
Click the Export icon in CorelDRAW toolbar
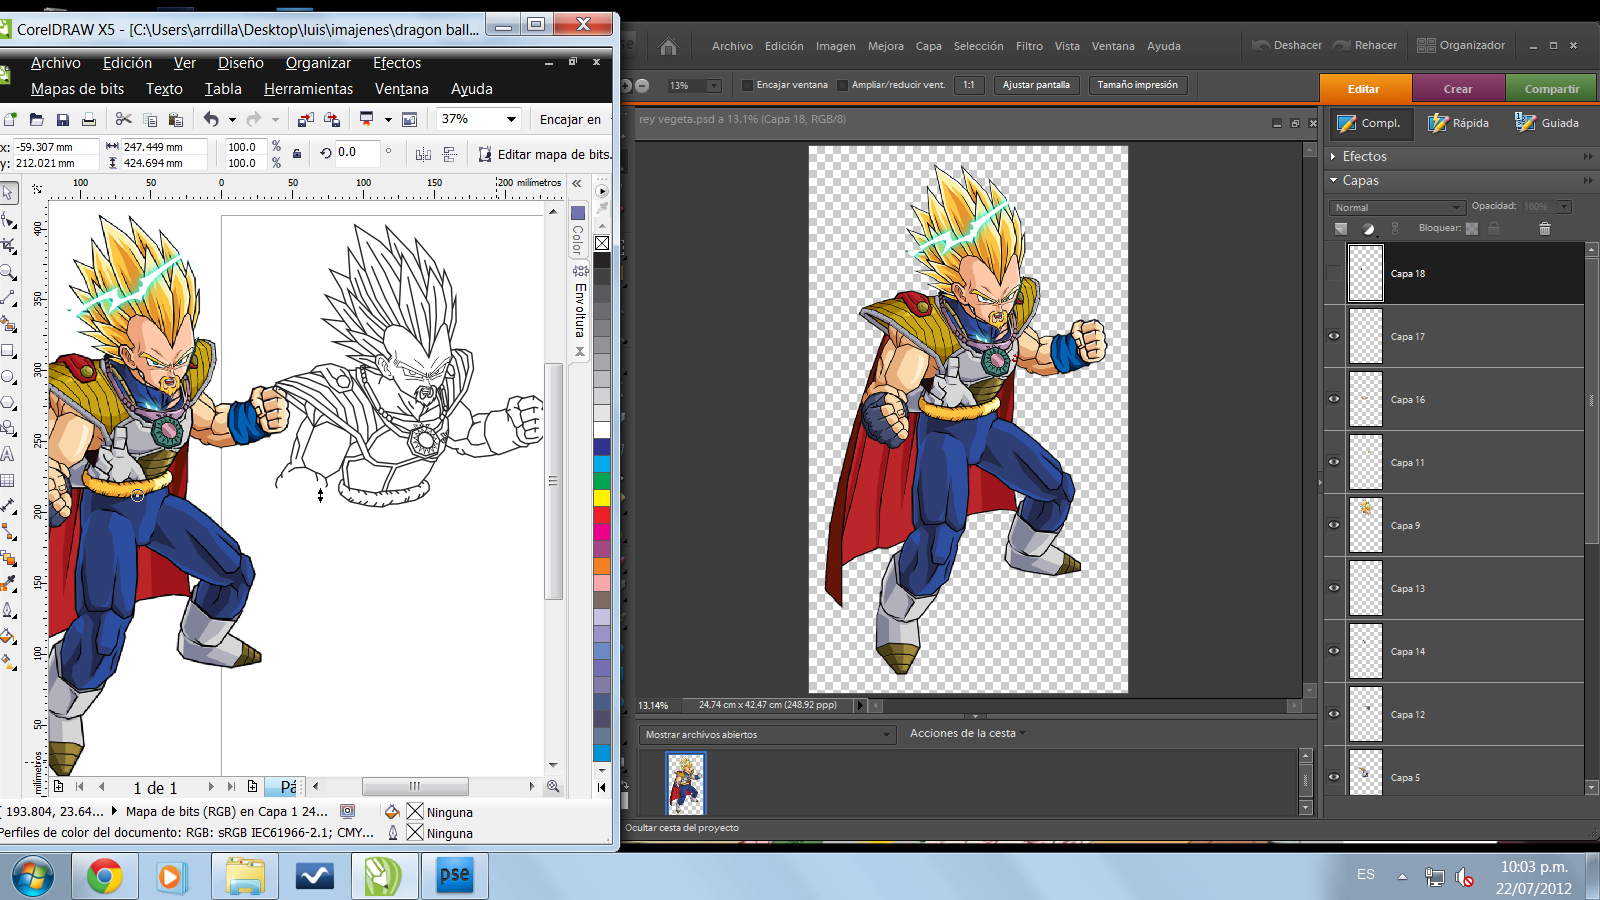point(332,120)
